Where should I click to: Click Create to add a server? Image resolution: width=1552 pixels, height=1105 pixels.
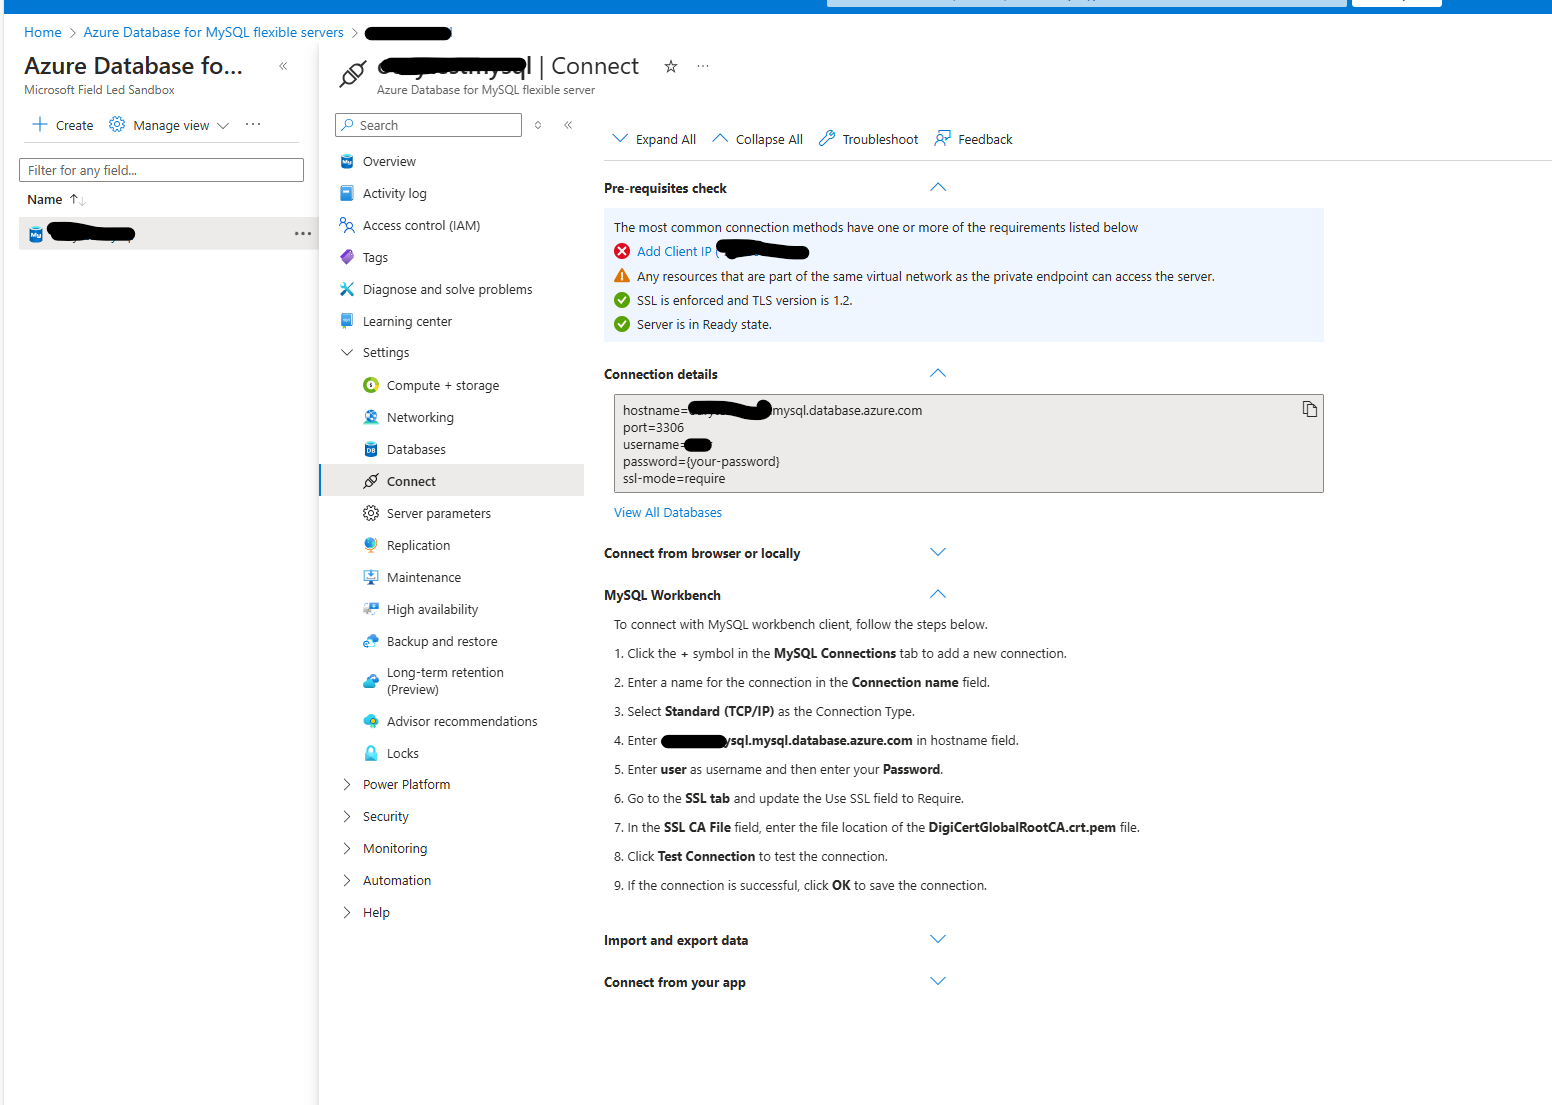[63, 125]
